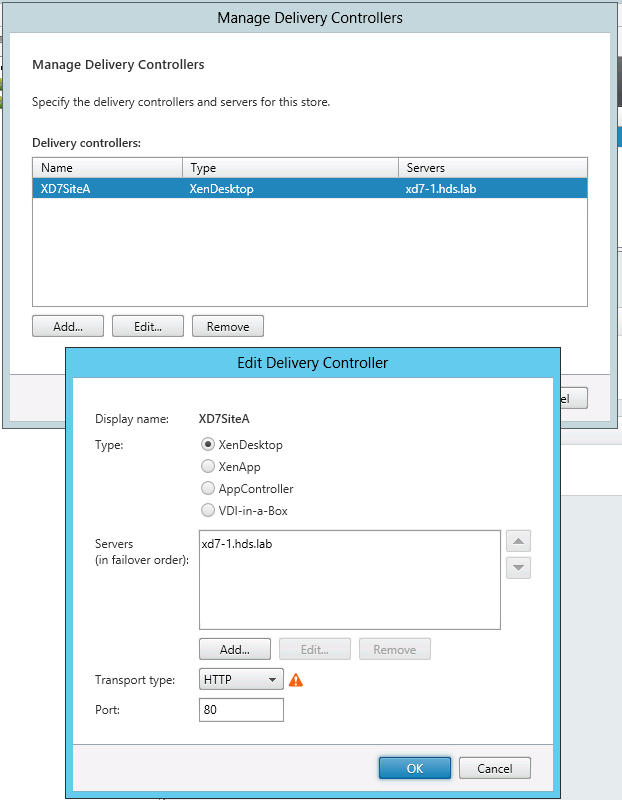
Task: Click the XenDesktop cell in the controllers table
Action: point(221,189)
